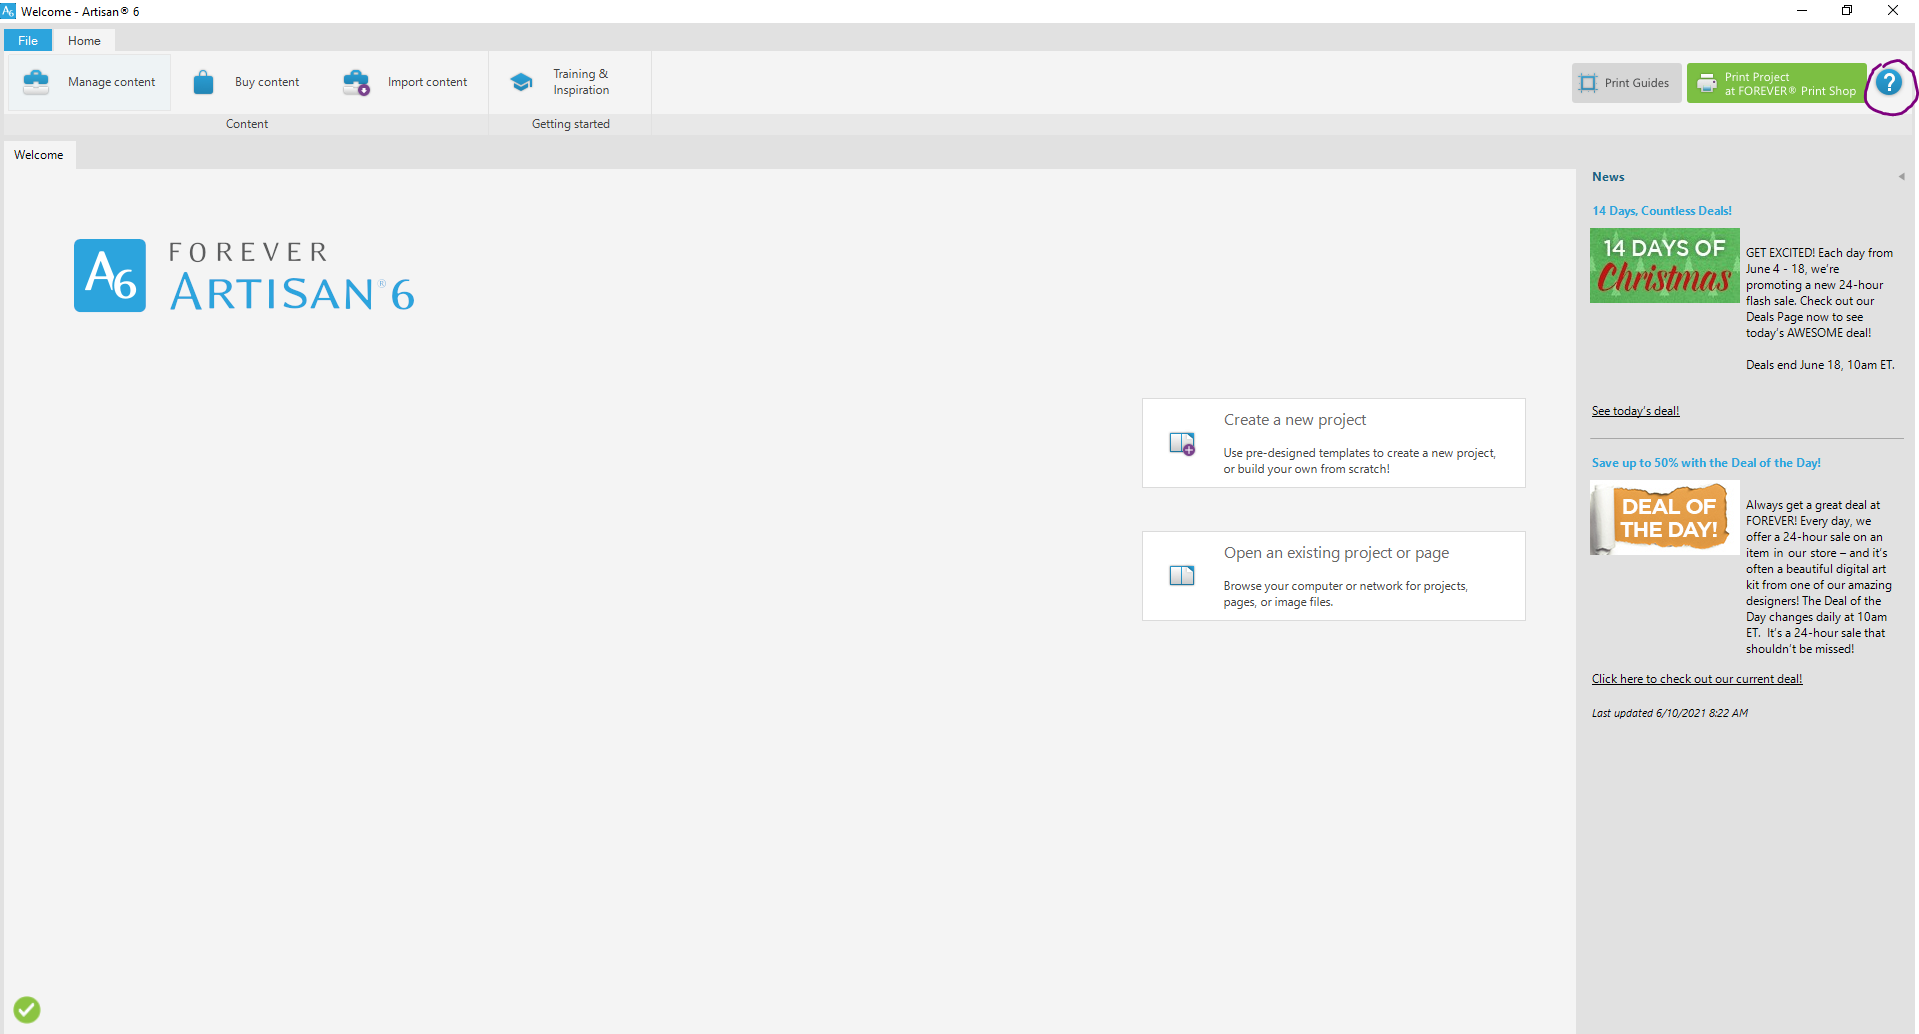Screen dimensions: 1919x1034
Task: Click Open an existing project or page
Action: [1336, 553]
